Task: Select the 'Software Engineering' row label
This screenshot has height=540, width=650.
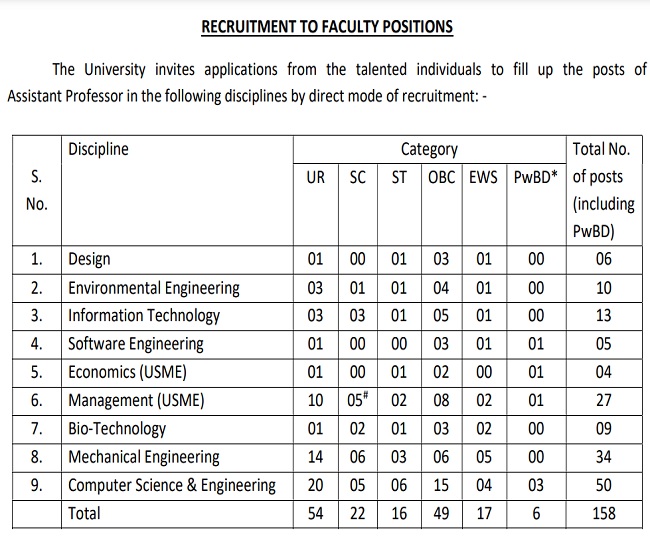Action: [135, 344]
